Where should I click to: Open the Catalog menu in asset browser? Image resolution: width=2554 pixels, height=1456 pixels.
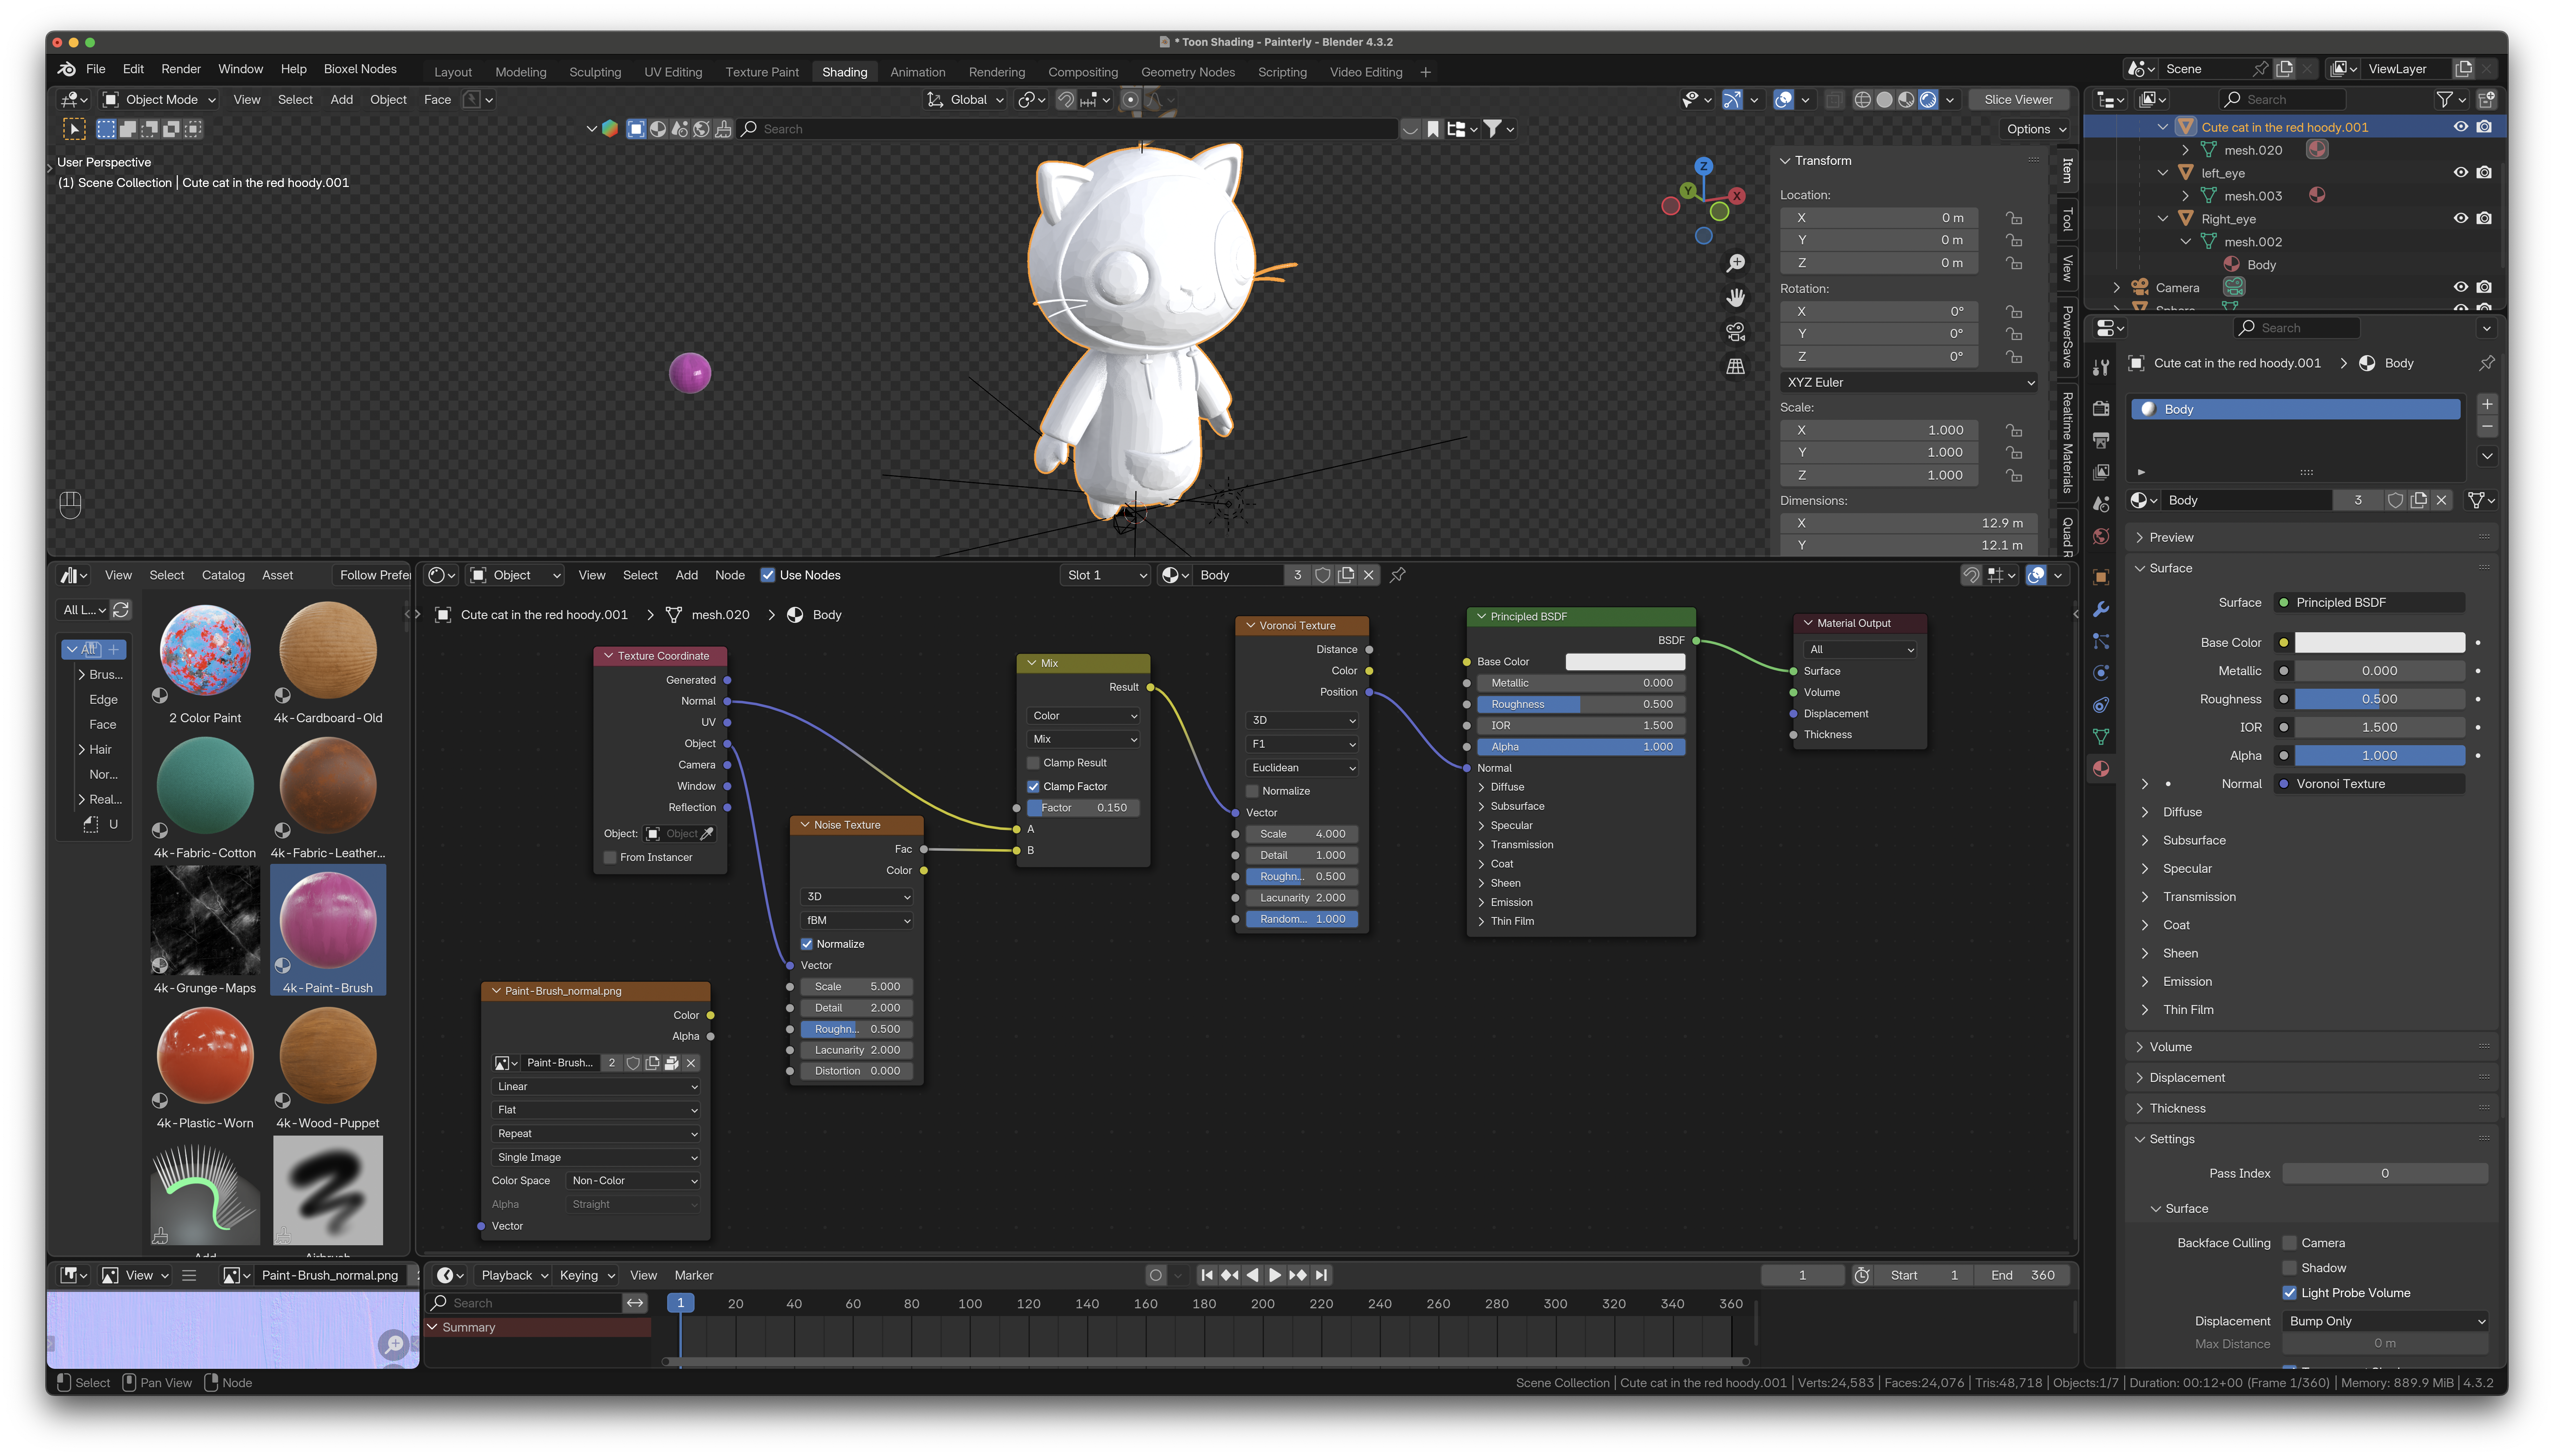(x=223, y=575)
